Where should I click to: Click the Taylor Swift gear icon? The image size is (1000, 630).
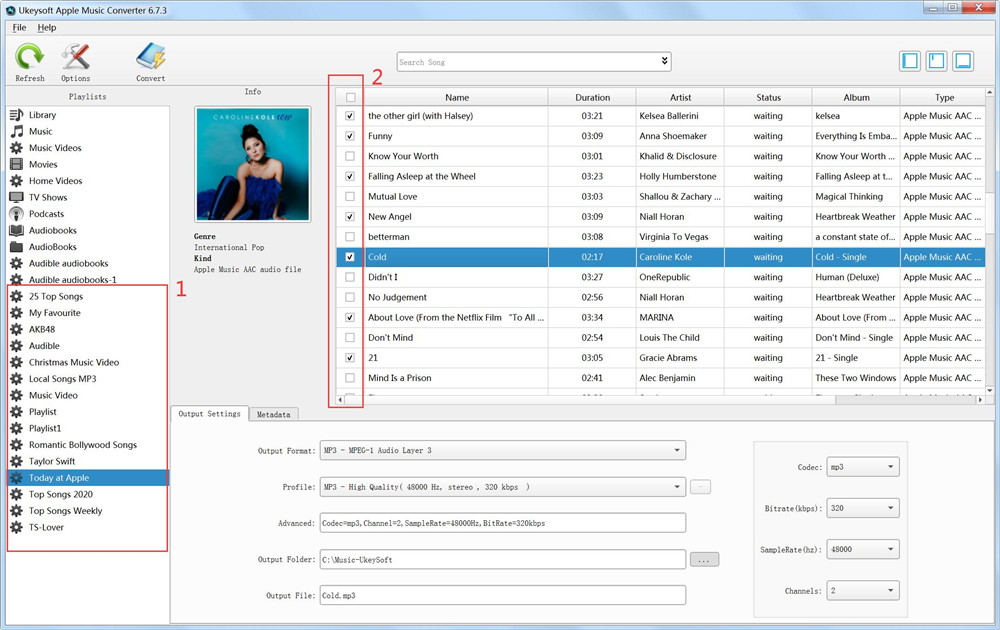[x=17, y=462]
